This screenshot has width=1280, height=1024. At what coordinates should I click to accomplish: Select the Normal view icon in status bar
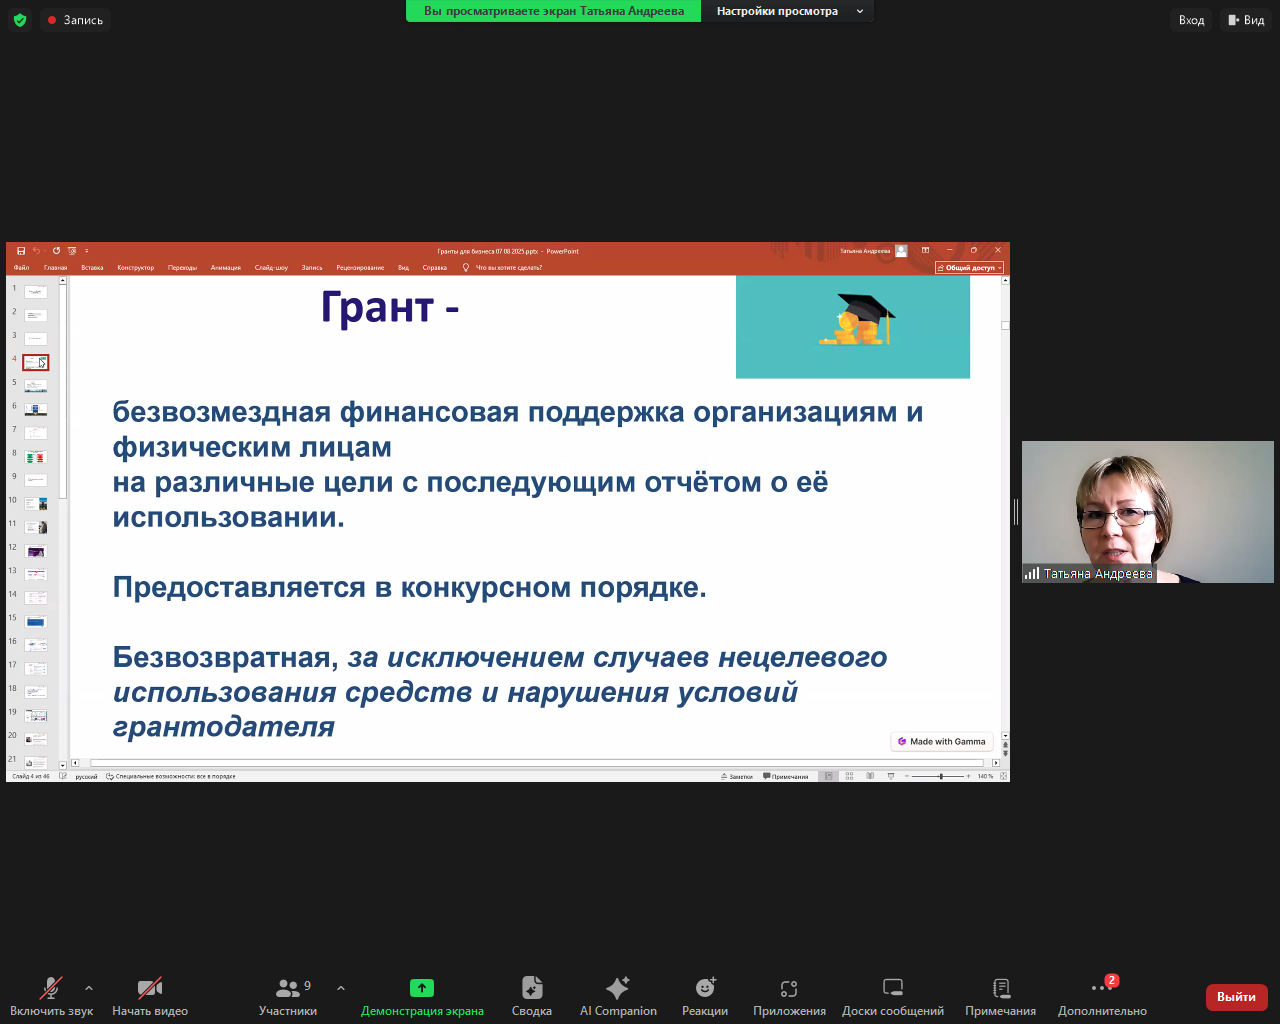828,776
